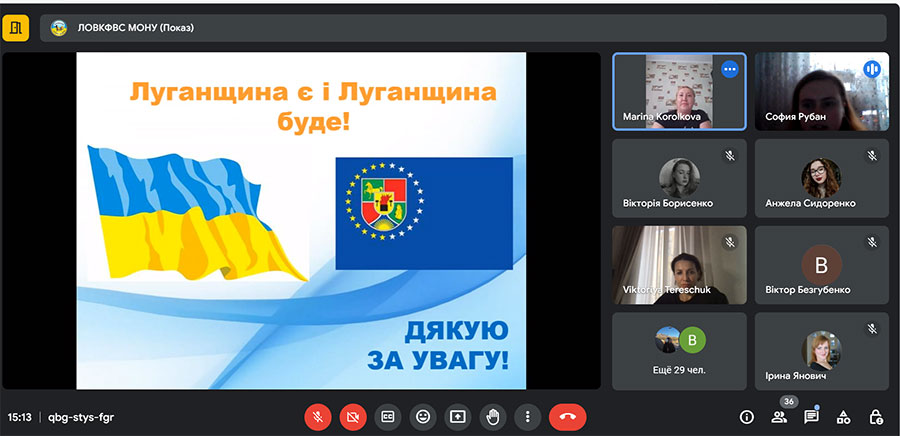Open the emoji reactions picker
900x436 pixels.
(422, 417)
